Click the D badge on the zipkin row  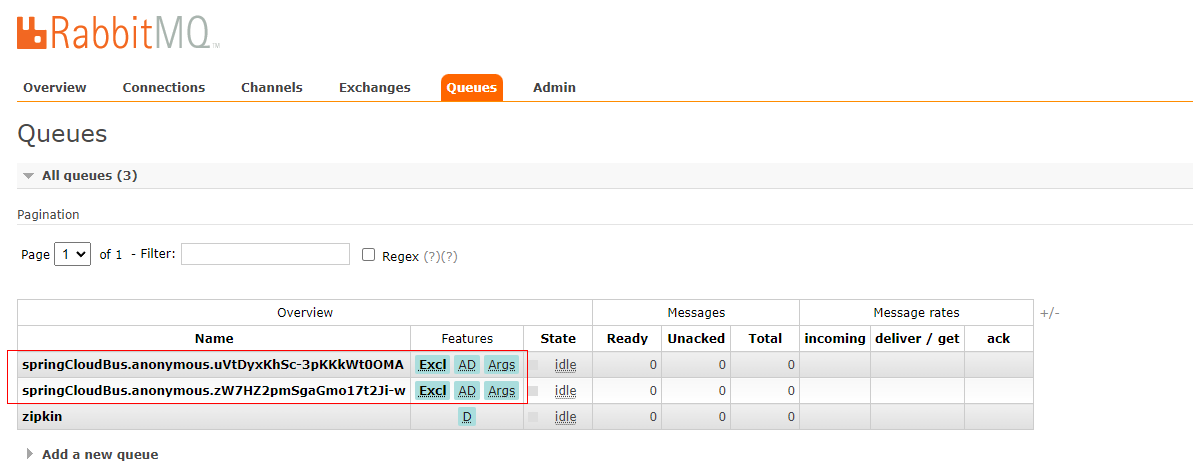467,416
